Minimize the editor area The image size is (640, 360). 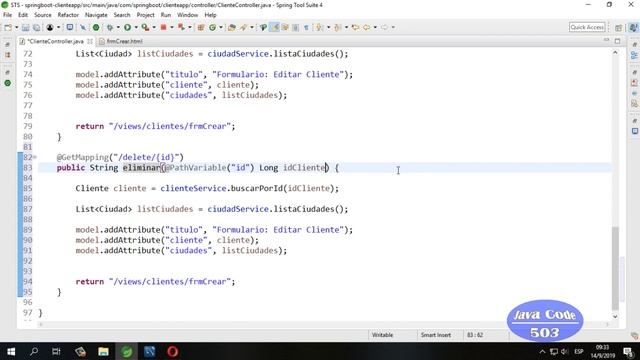[x=607, y=40]
